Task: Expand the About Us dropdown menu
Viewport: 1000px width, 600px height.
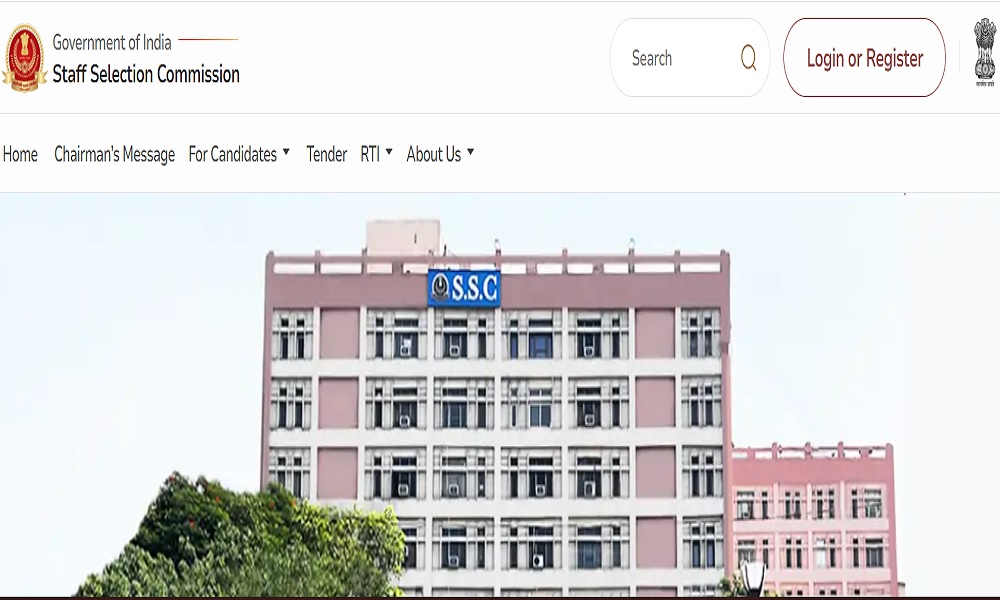Action: tap(440, 154)
